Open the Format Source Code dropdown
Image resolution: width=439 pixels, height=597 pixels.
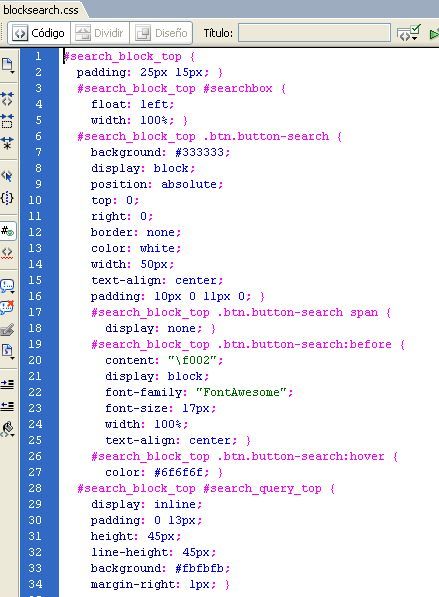8,429
